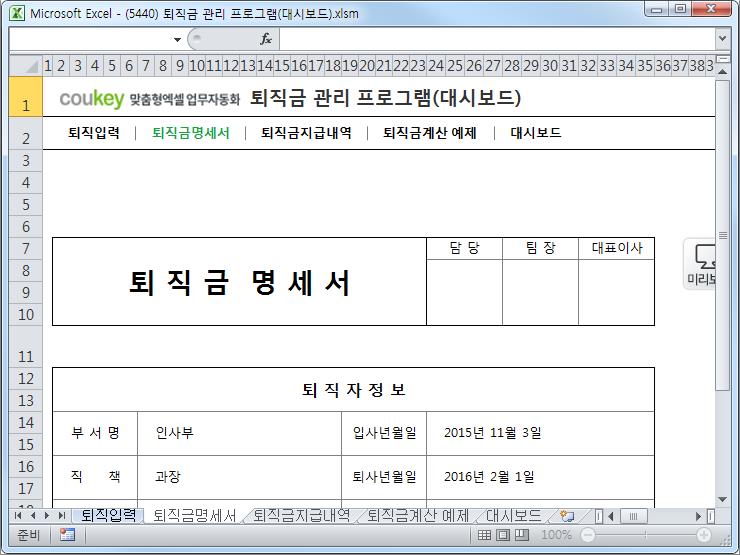Go to last sheet tab arrow
Viewport: 740px width, 555px height.
[x=61, y=515]
